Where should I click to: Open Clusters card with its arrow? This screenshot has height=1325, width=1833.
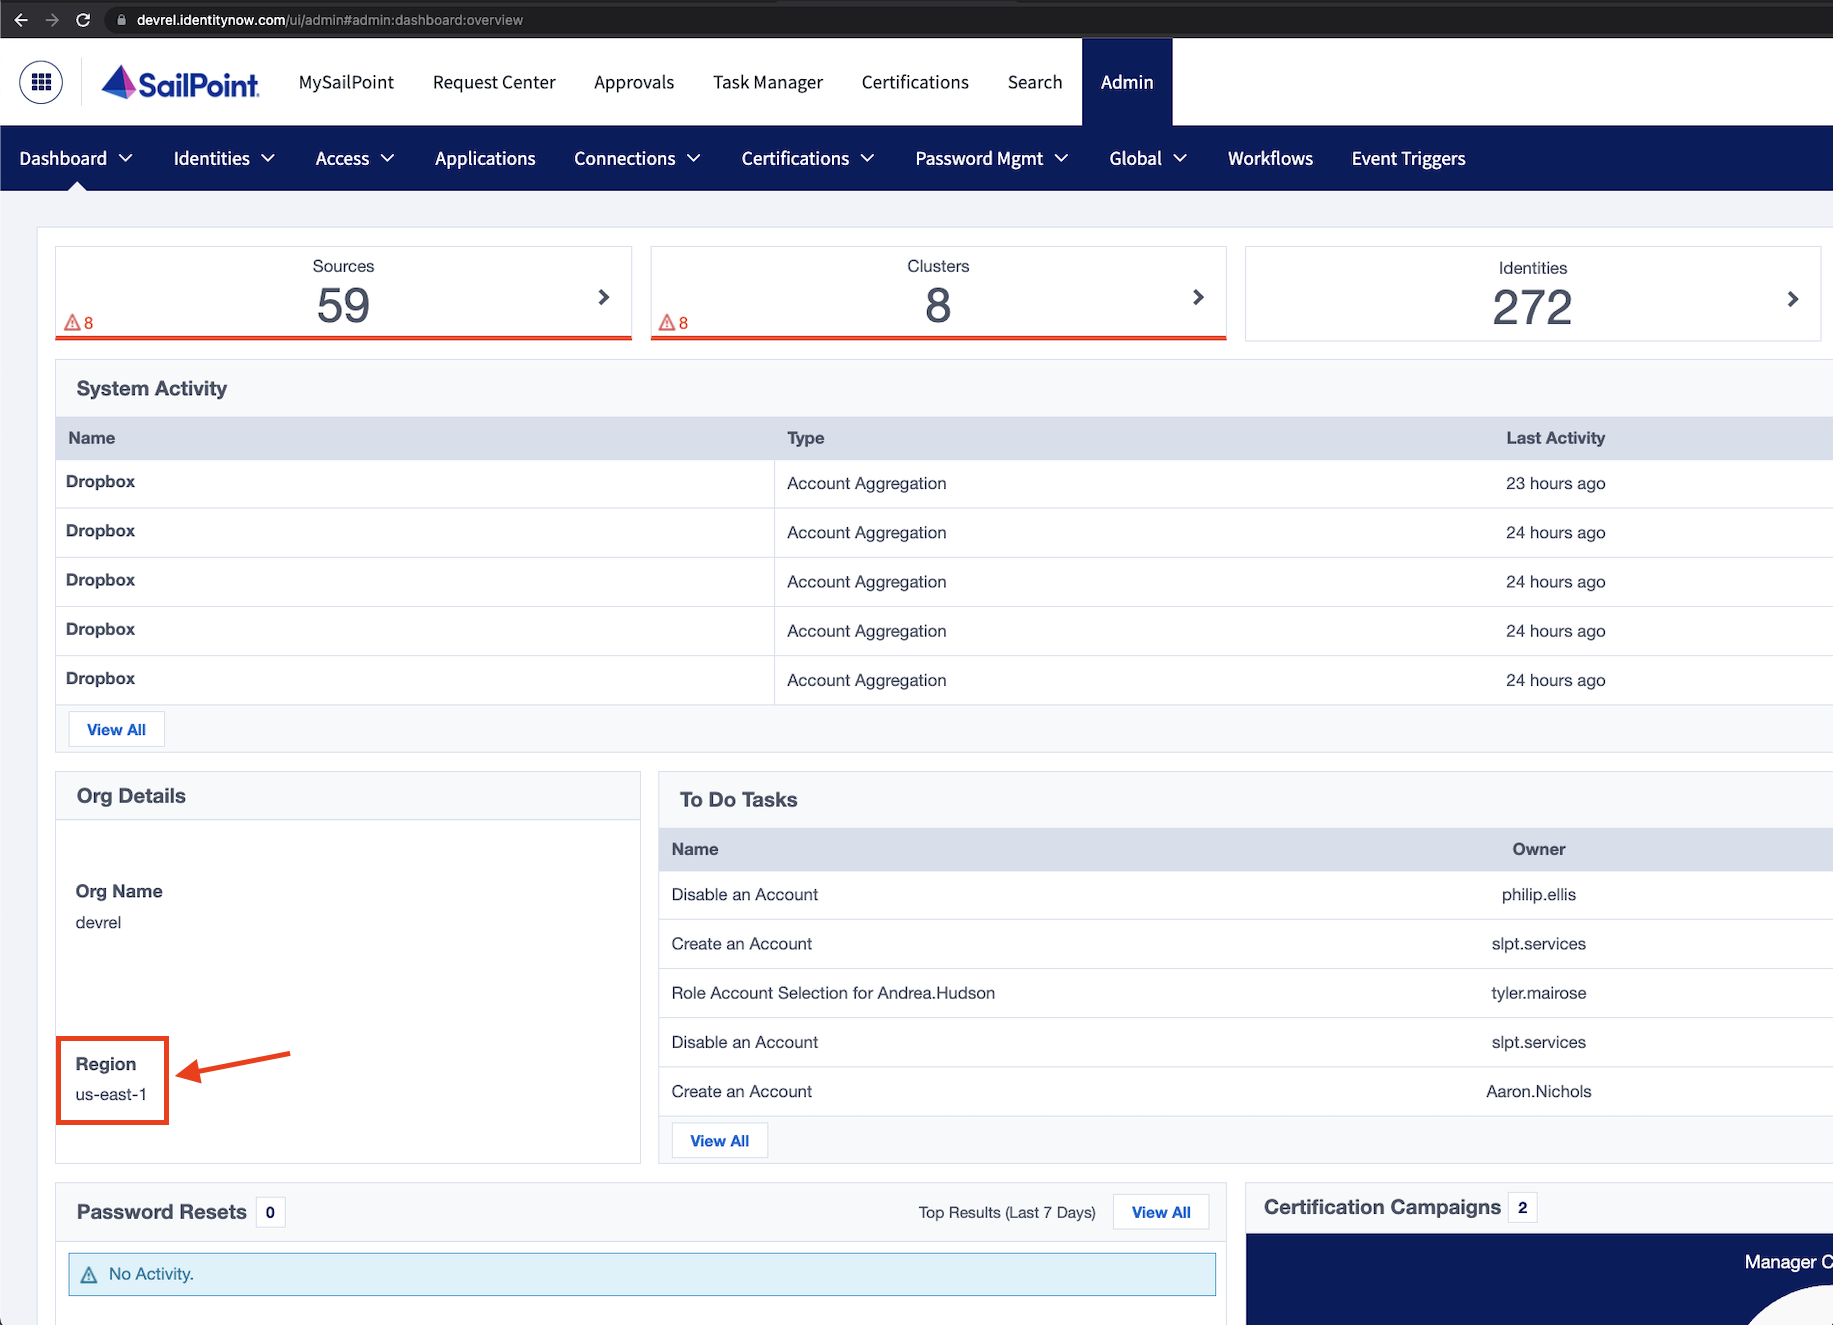(1198, 297)
